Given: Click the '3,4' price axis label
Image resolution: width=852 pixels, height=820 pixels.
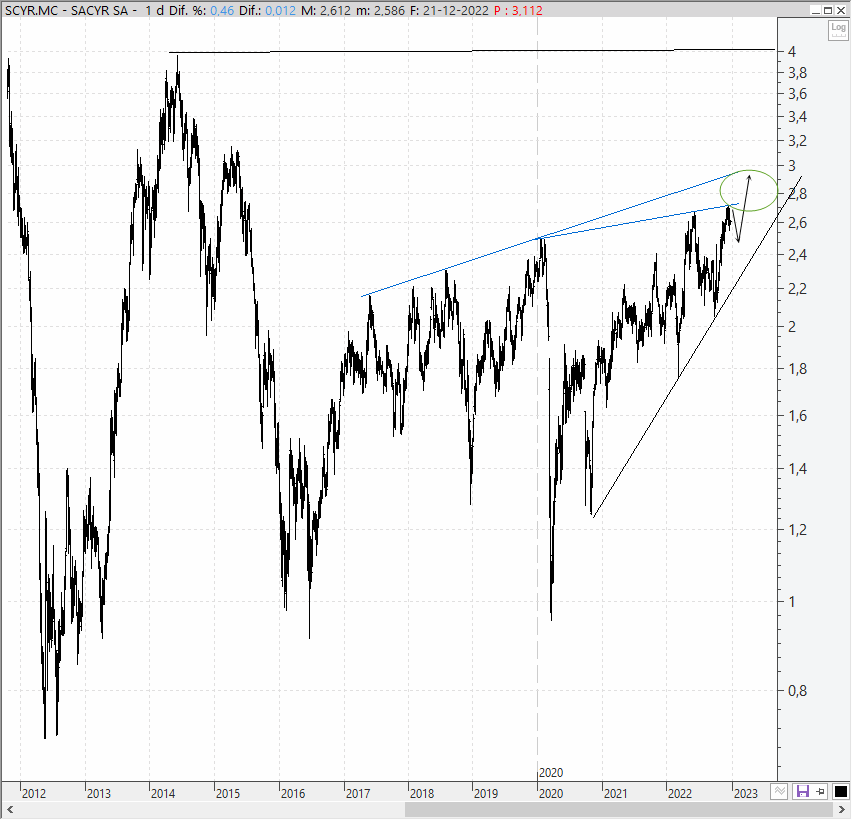Looking at the screenshot, I should pyautogui.click(x=797, y=117).
